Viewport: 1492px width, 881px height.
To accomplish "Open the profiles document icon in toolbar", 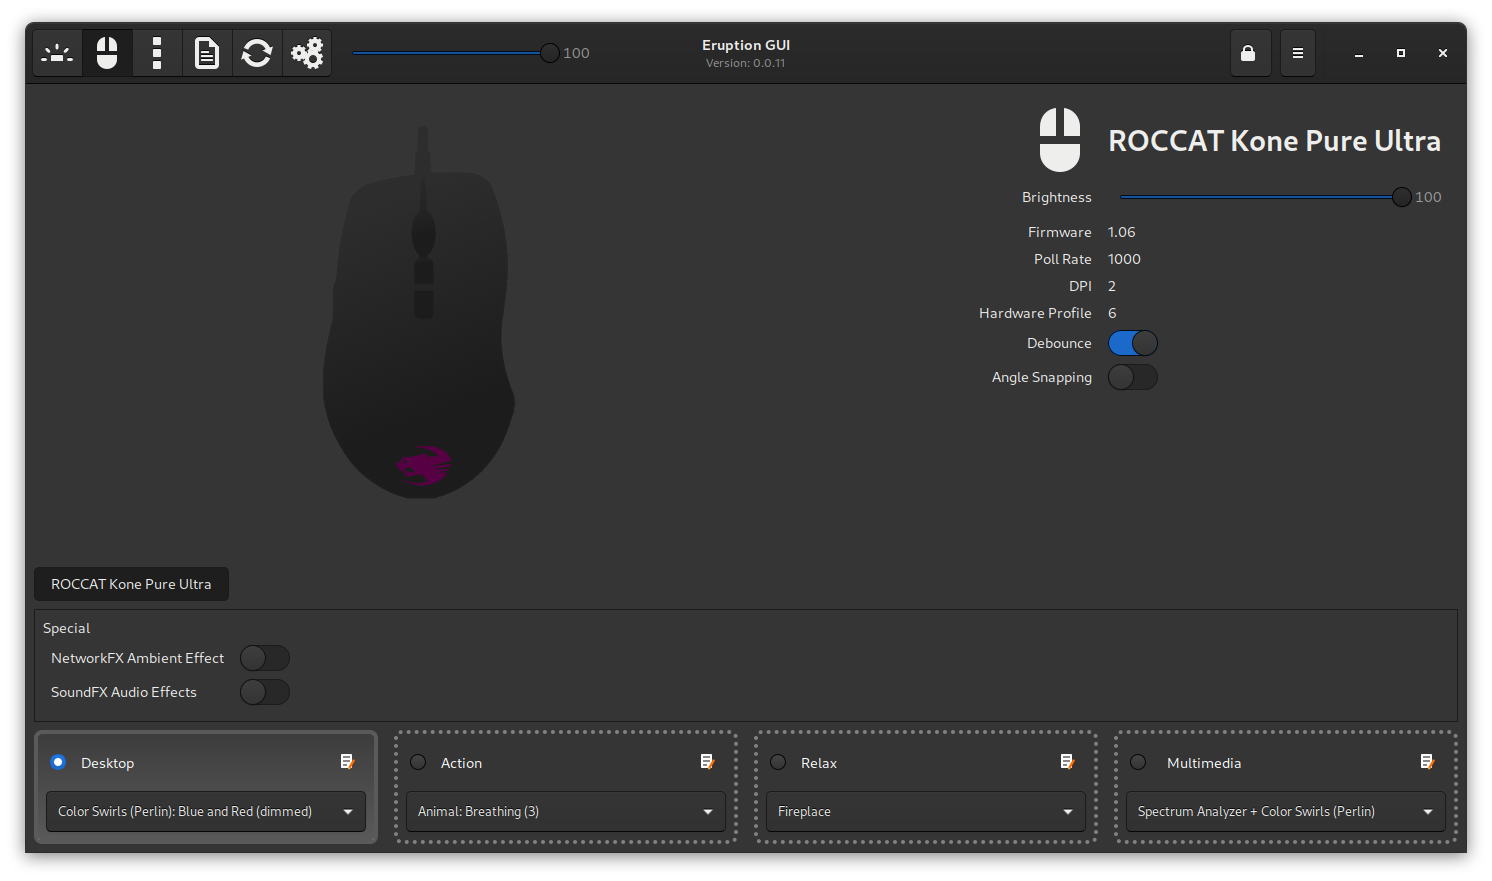I will (x=207, y=53).
